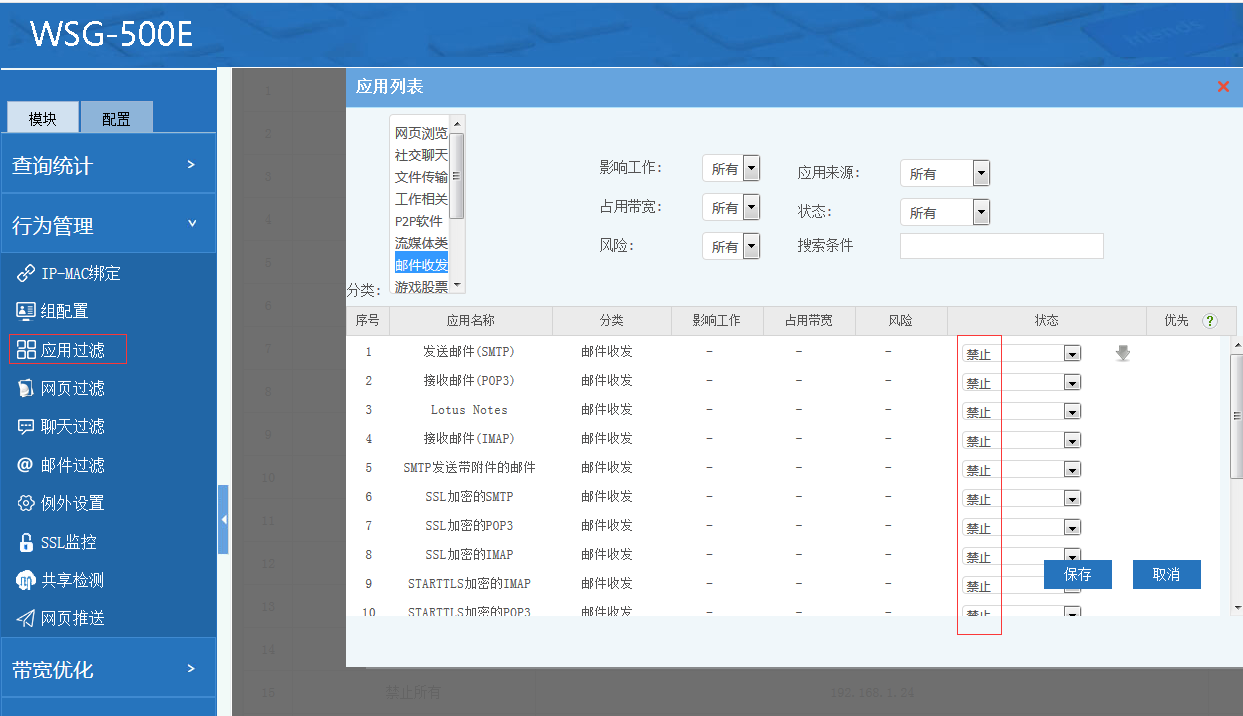The image size is (1243, 716).
Task: Click the 搜索条件 input field
Action: pos(1001,246)
